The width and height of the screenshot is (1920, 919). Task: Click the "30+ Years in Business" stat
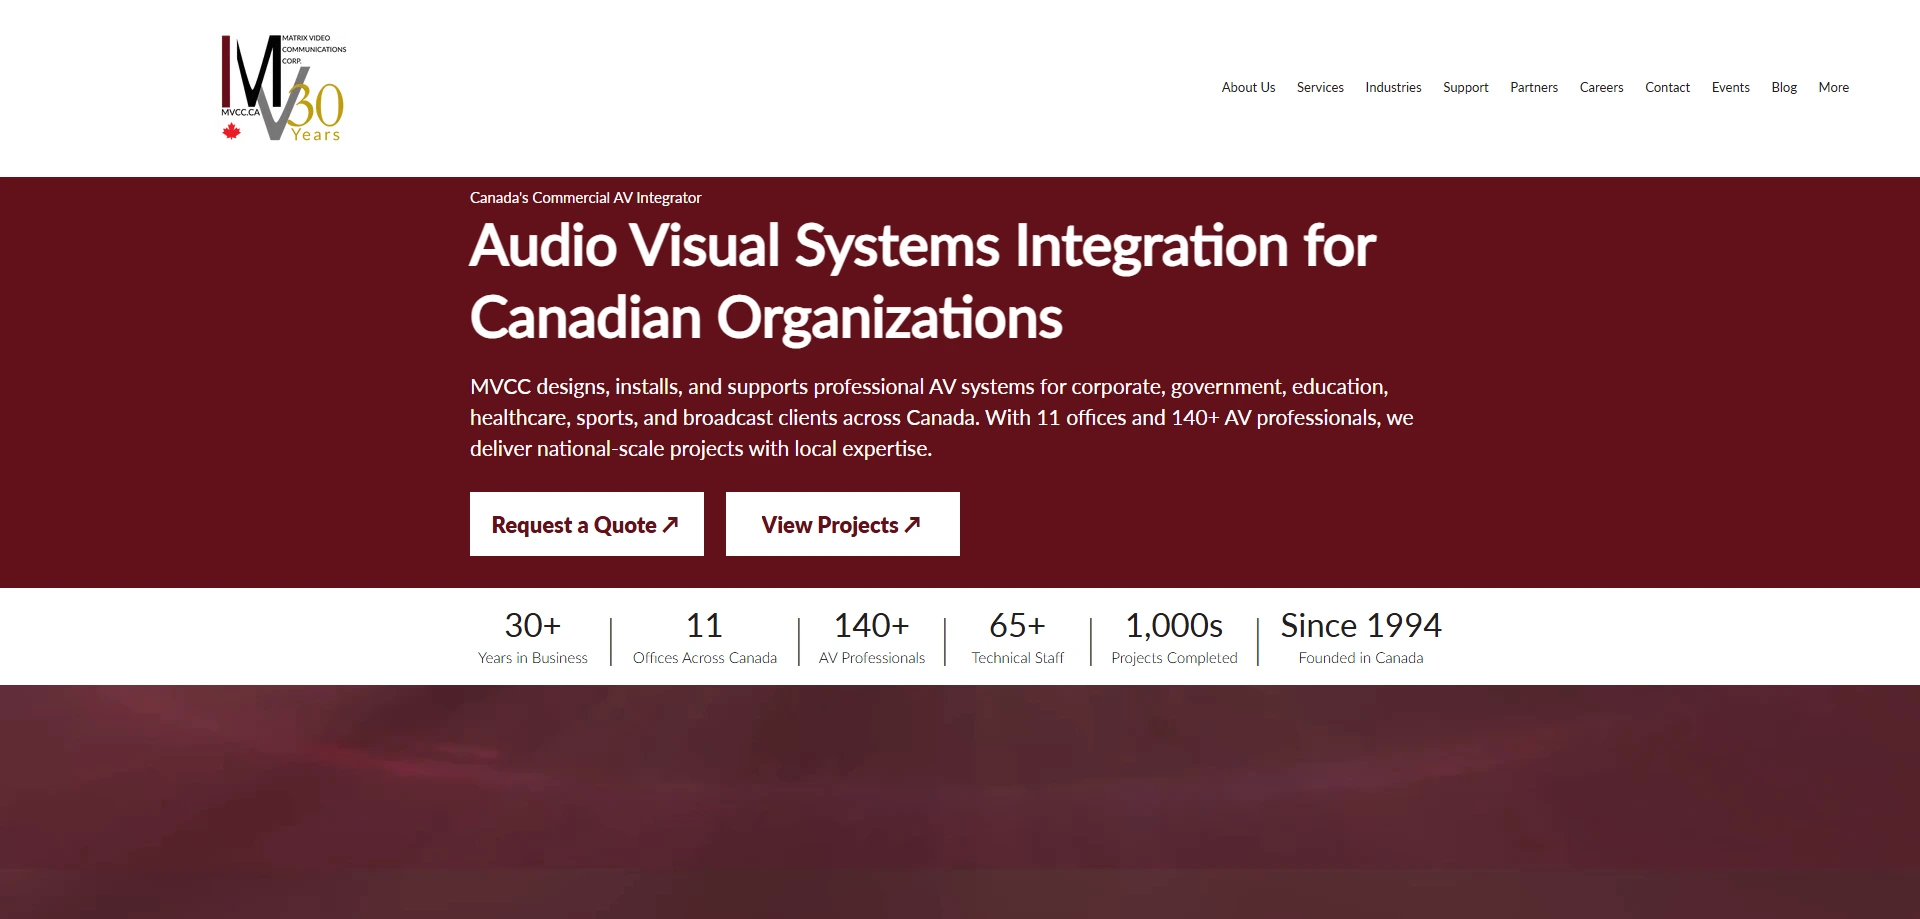click(533, 637)
